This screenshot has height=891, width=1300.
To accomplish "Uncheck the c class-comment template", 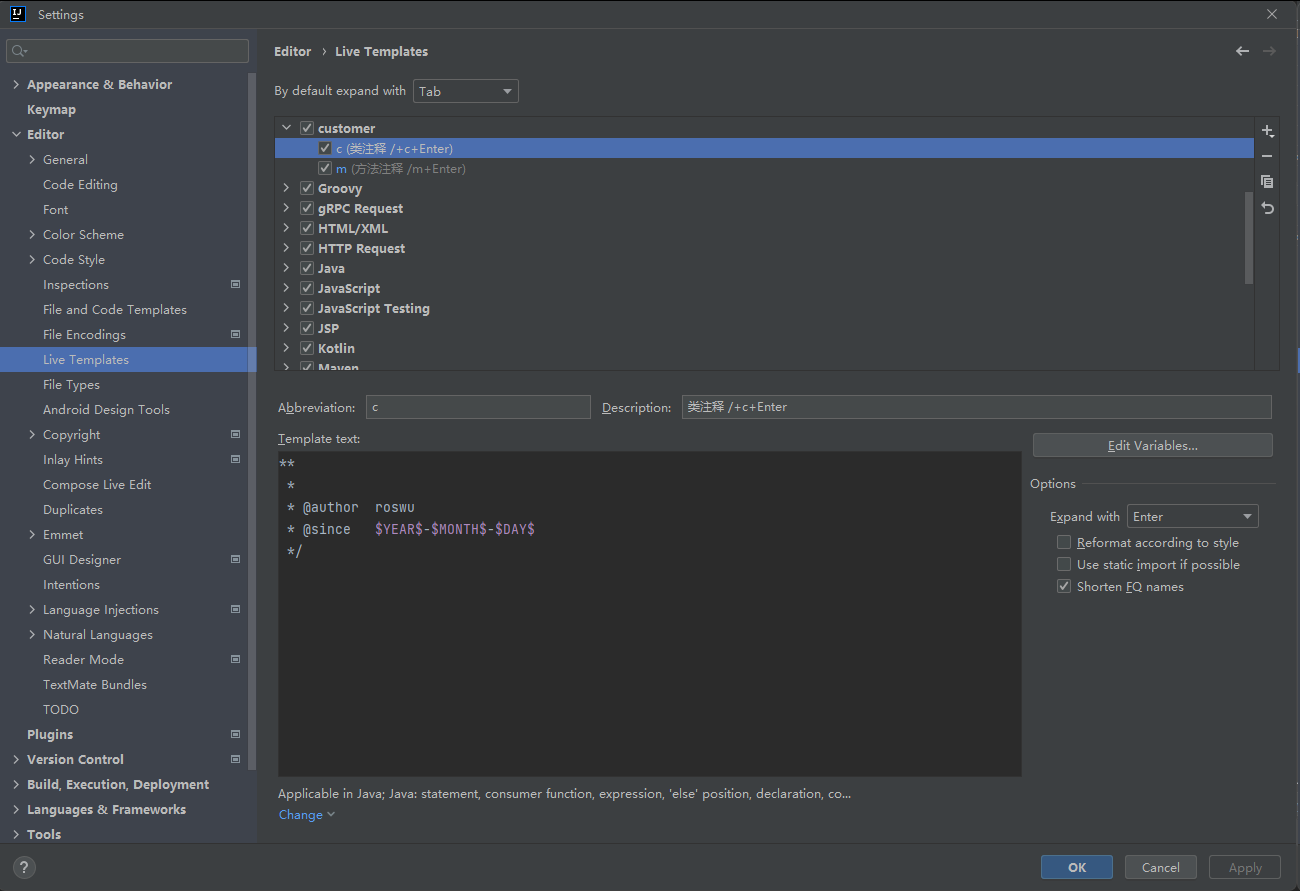I will (x=325, y=148).
